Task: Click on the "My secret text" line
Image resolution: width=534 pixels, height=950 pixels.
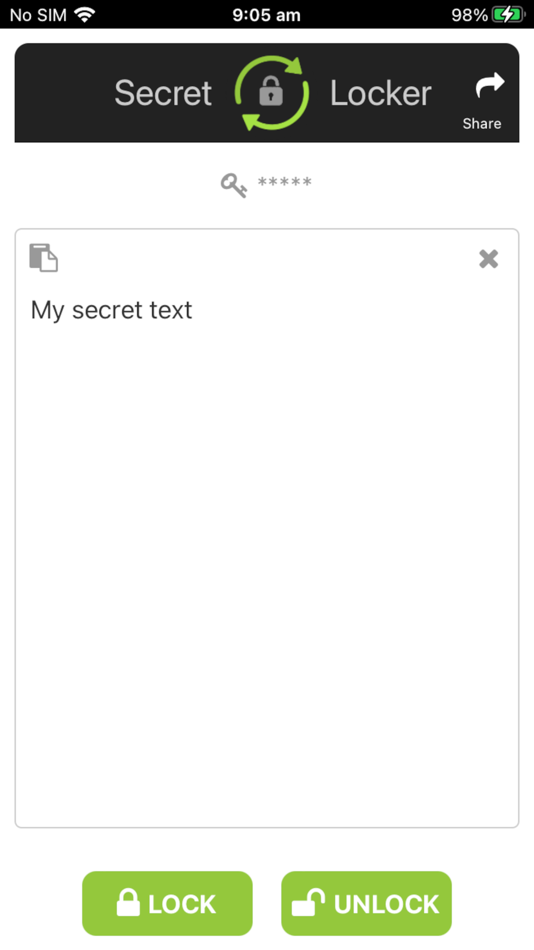Action: [x=112, y=310]
